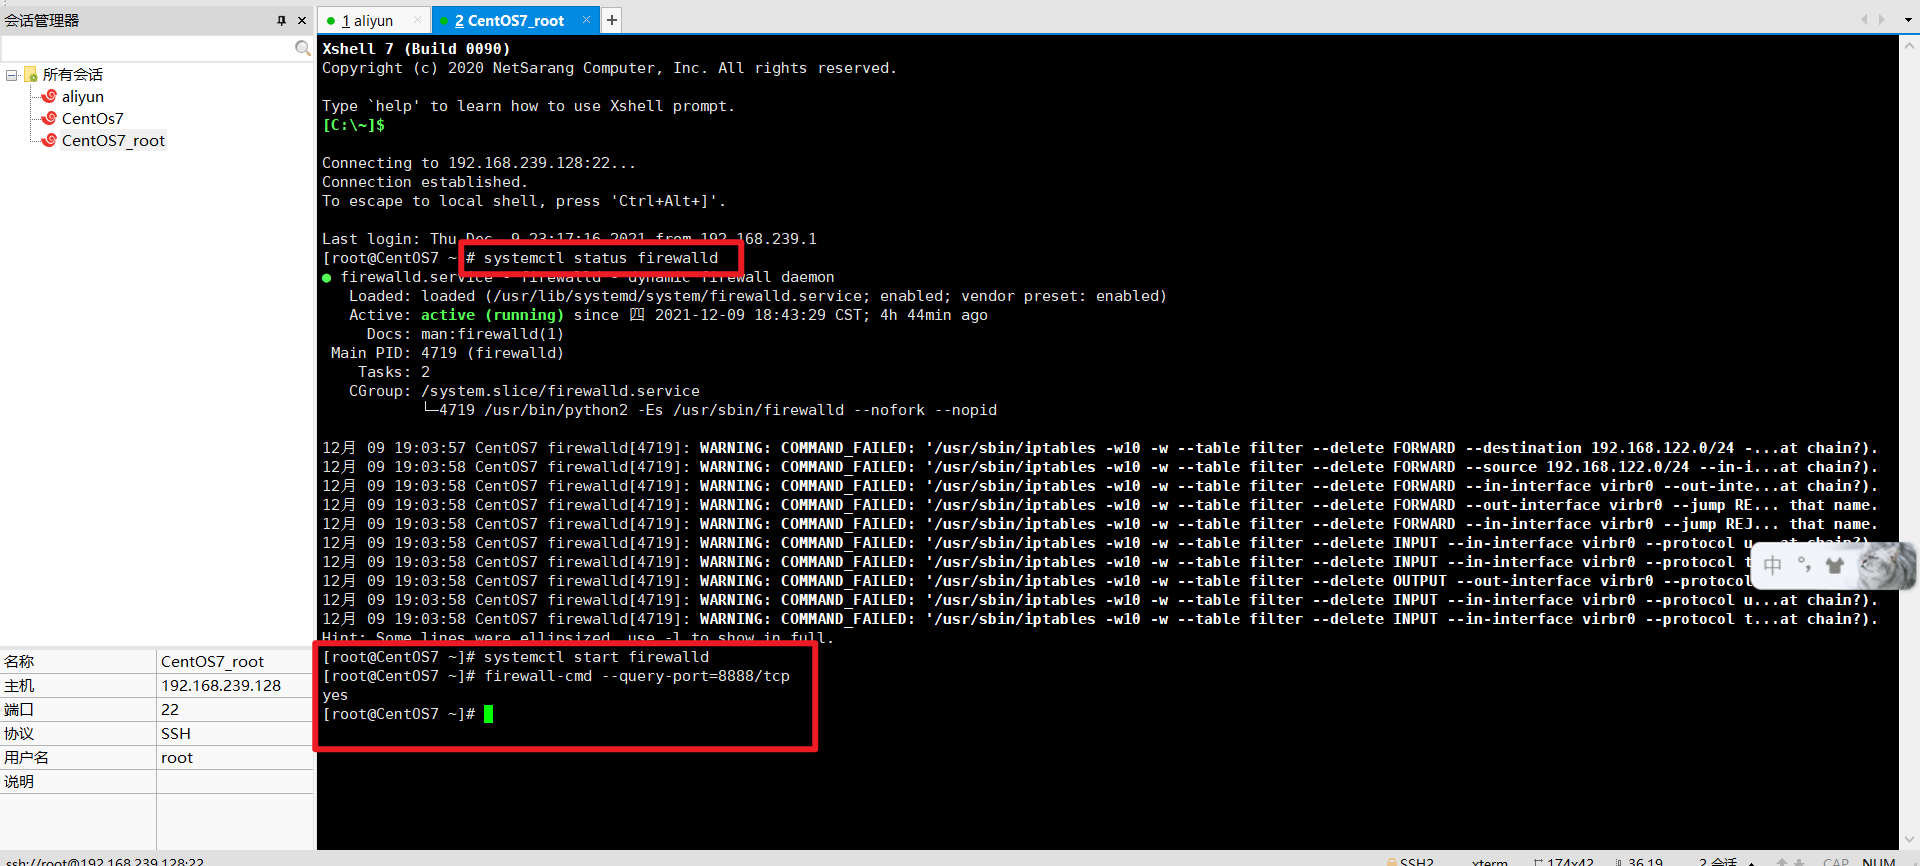Click the 用户名 property label
This screenshot has width=1920, height=866.
pos(26,758)
